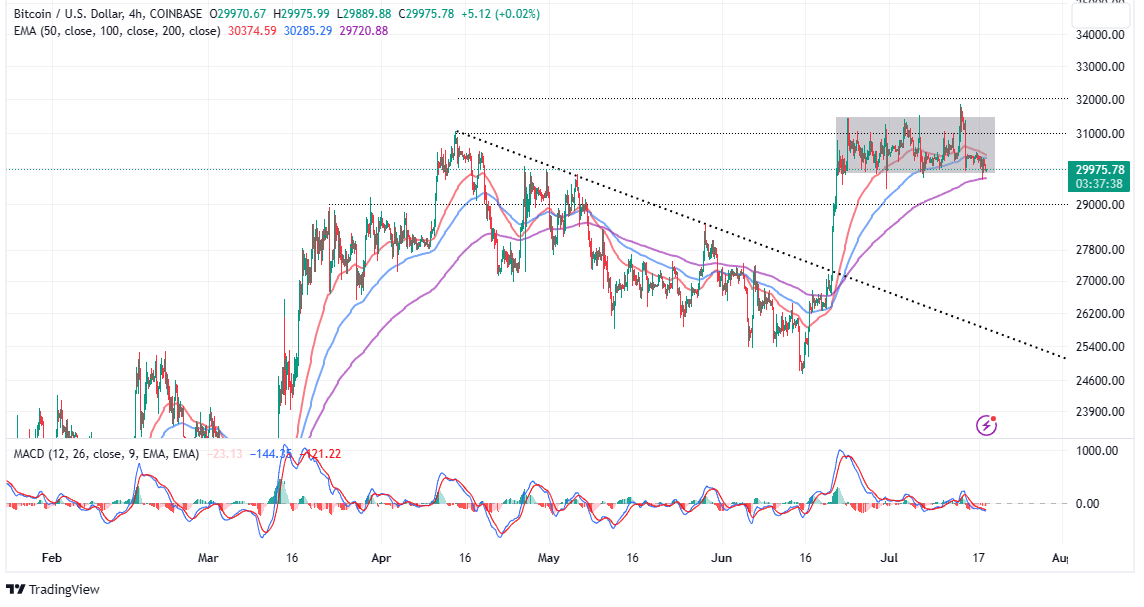Click the purple lightning bolt icon
This screenshot has width=1144, height=607.
[x=987, y=425]
